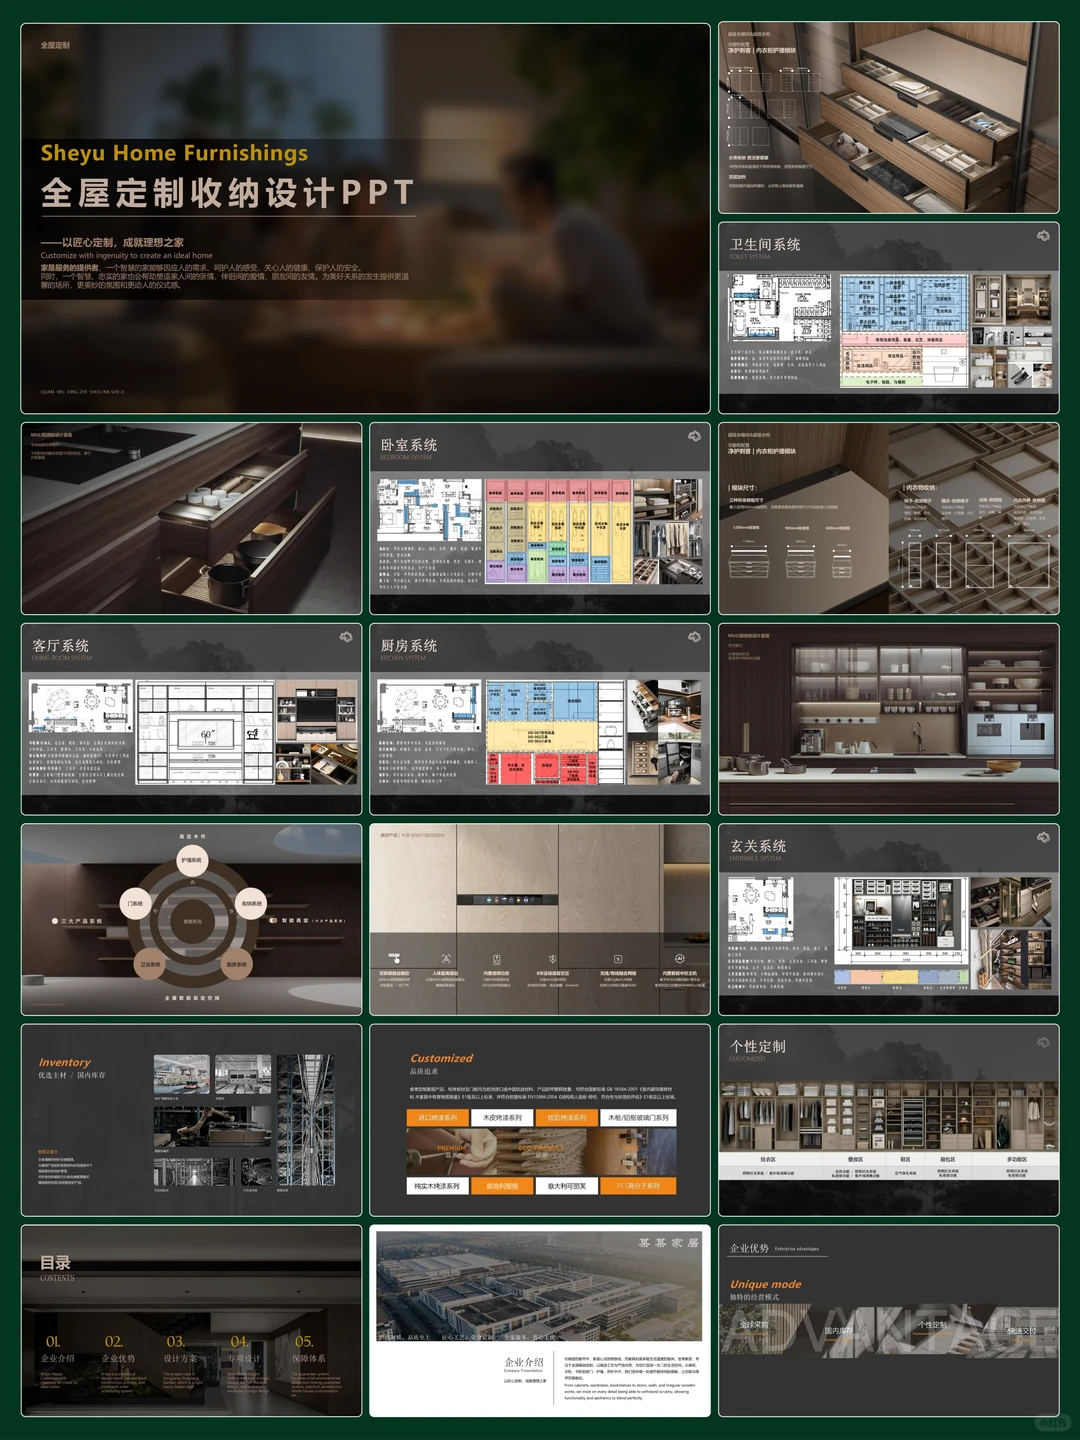Click the 木皮烤漆系列 white label

click(x=502, y=1117)
